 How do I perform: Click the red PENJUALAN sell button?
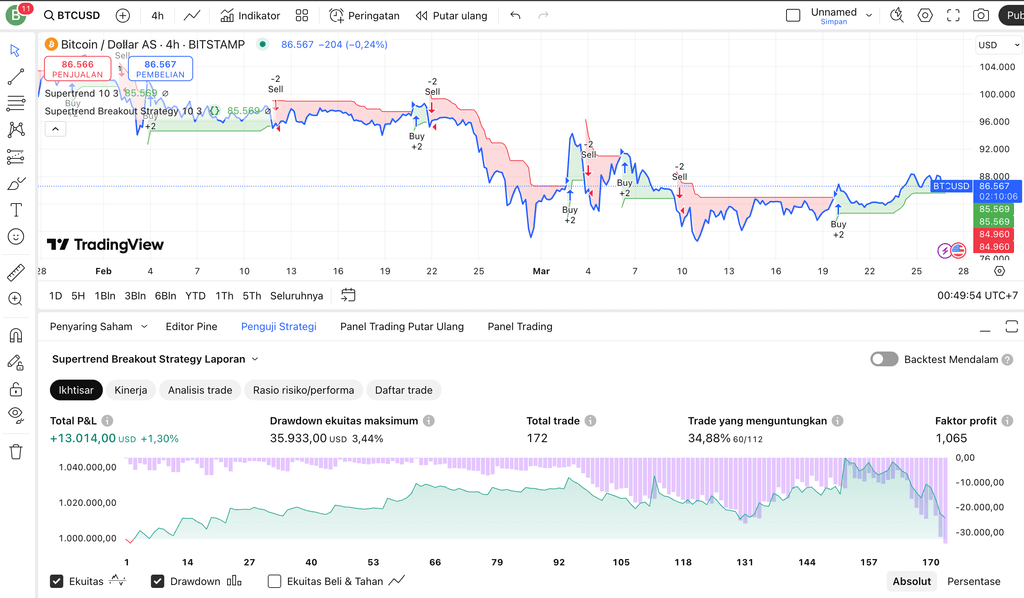coord(77,69)
